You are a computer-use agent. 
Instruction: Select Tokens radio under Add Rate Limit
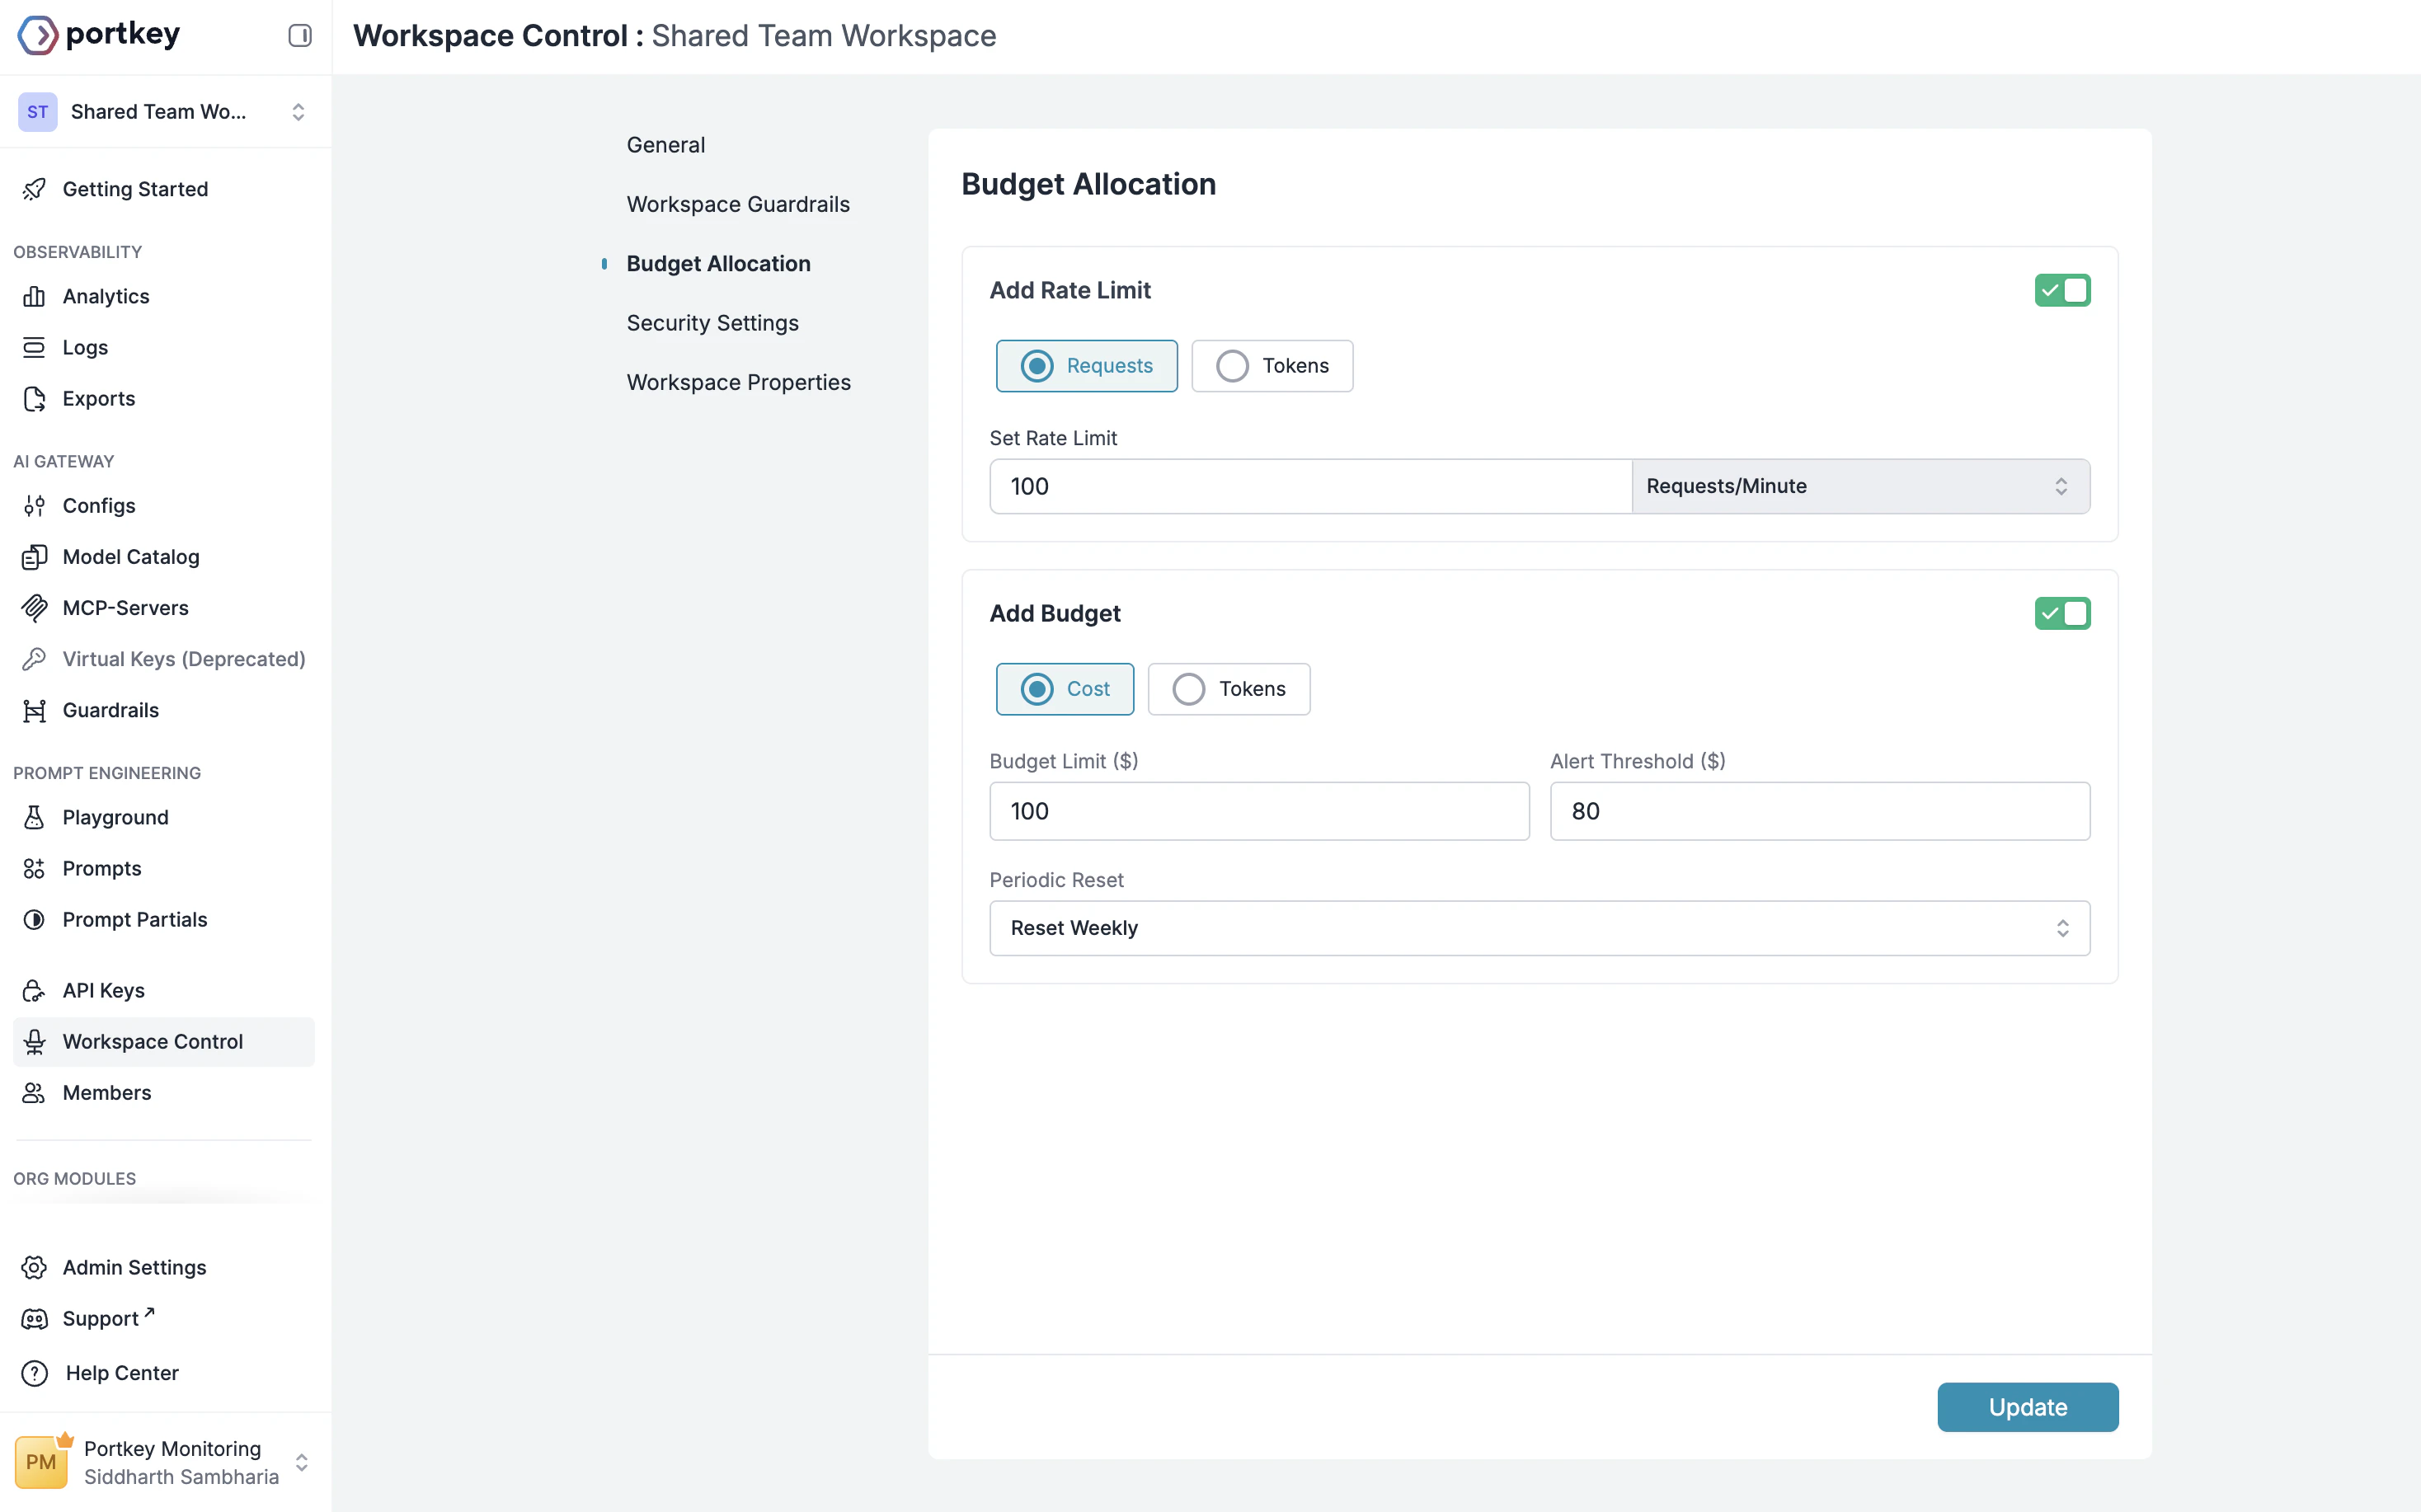[x=1232, y=366]
